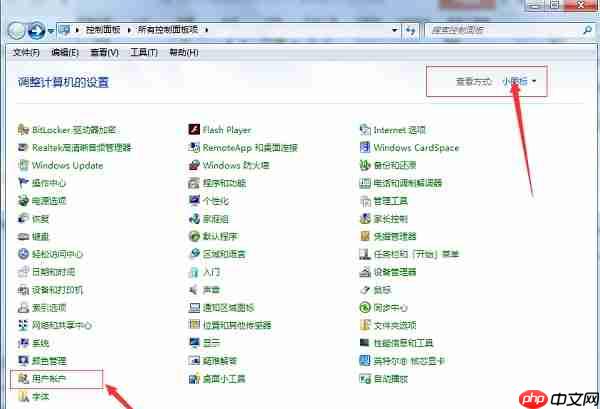Screen dimensions: 600x409
Task: Click the Back navigation button
Action: coord(16,31)
